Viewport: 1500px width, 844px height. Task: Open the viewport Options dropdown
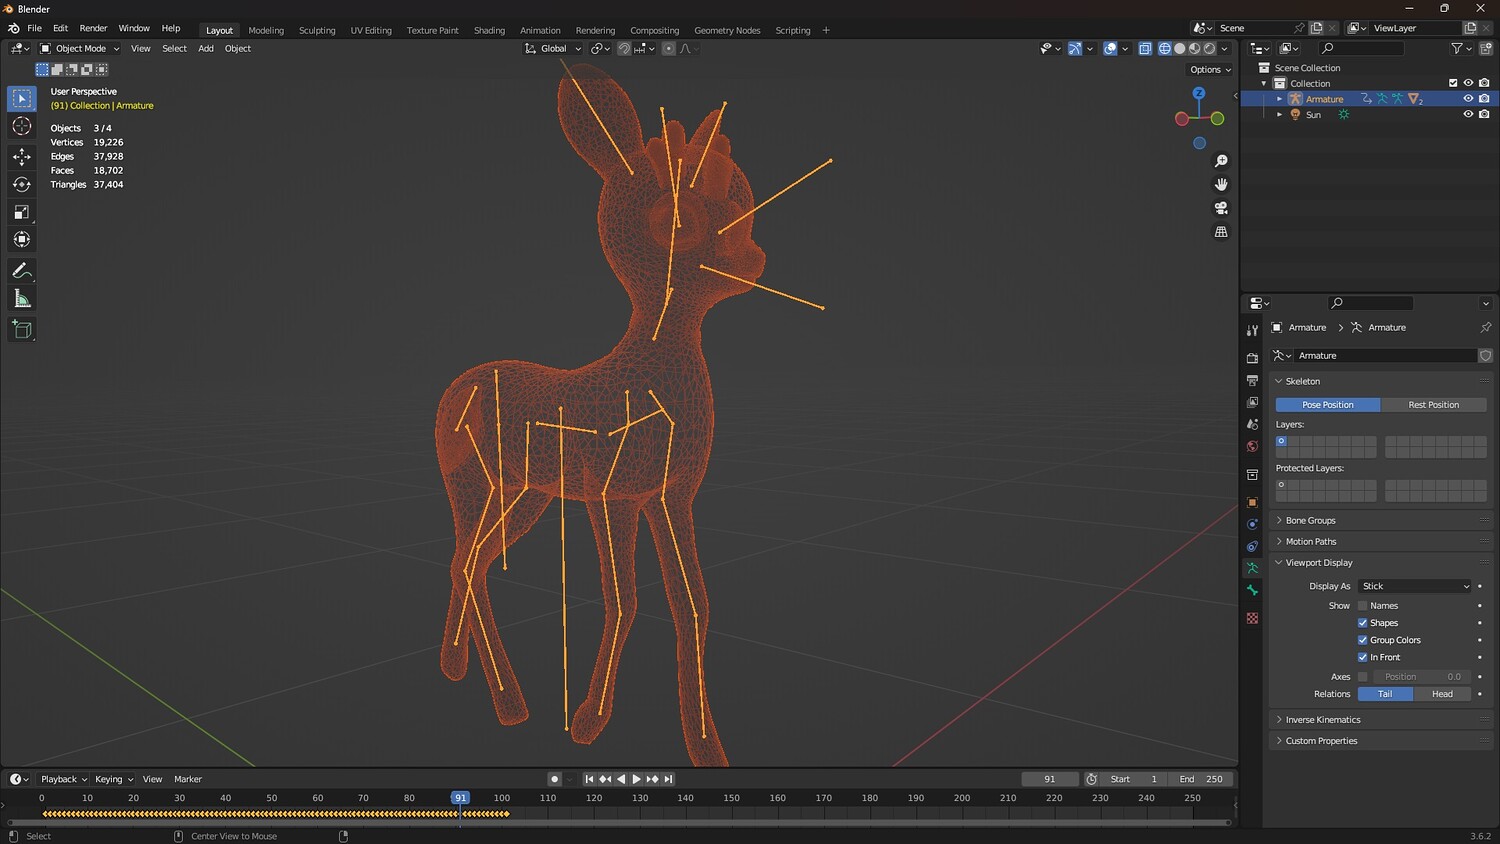(1210, 70)
